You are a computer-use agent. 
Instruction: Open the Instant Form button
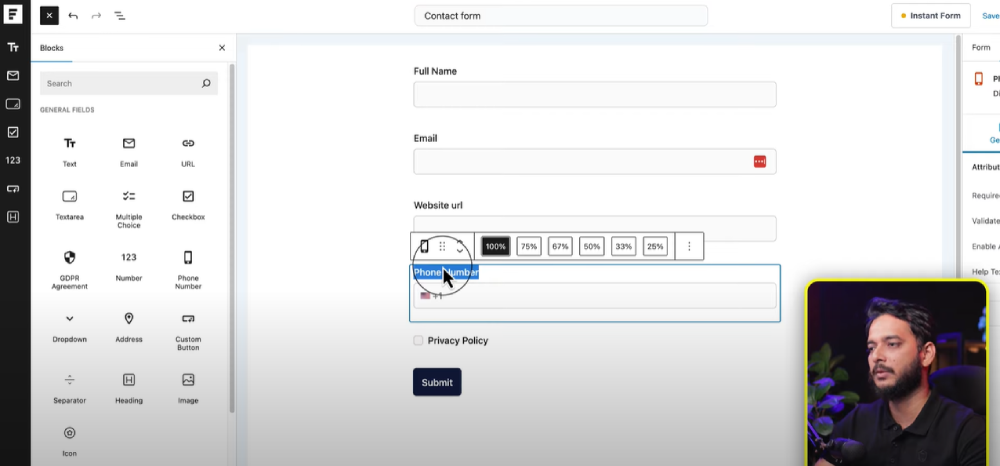tap(930, 16)
